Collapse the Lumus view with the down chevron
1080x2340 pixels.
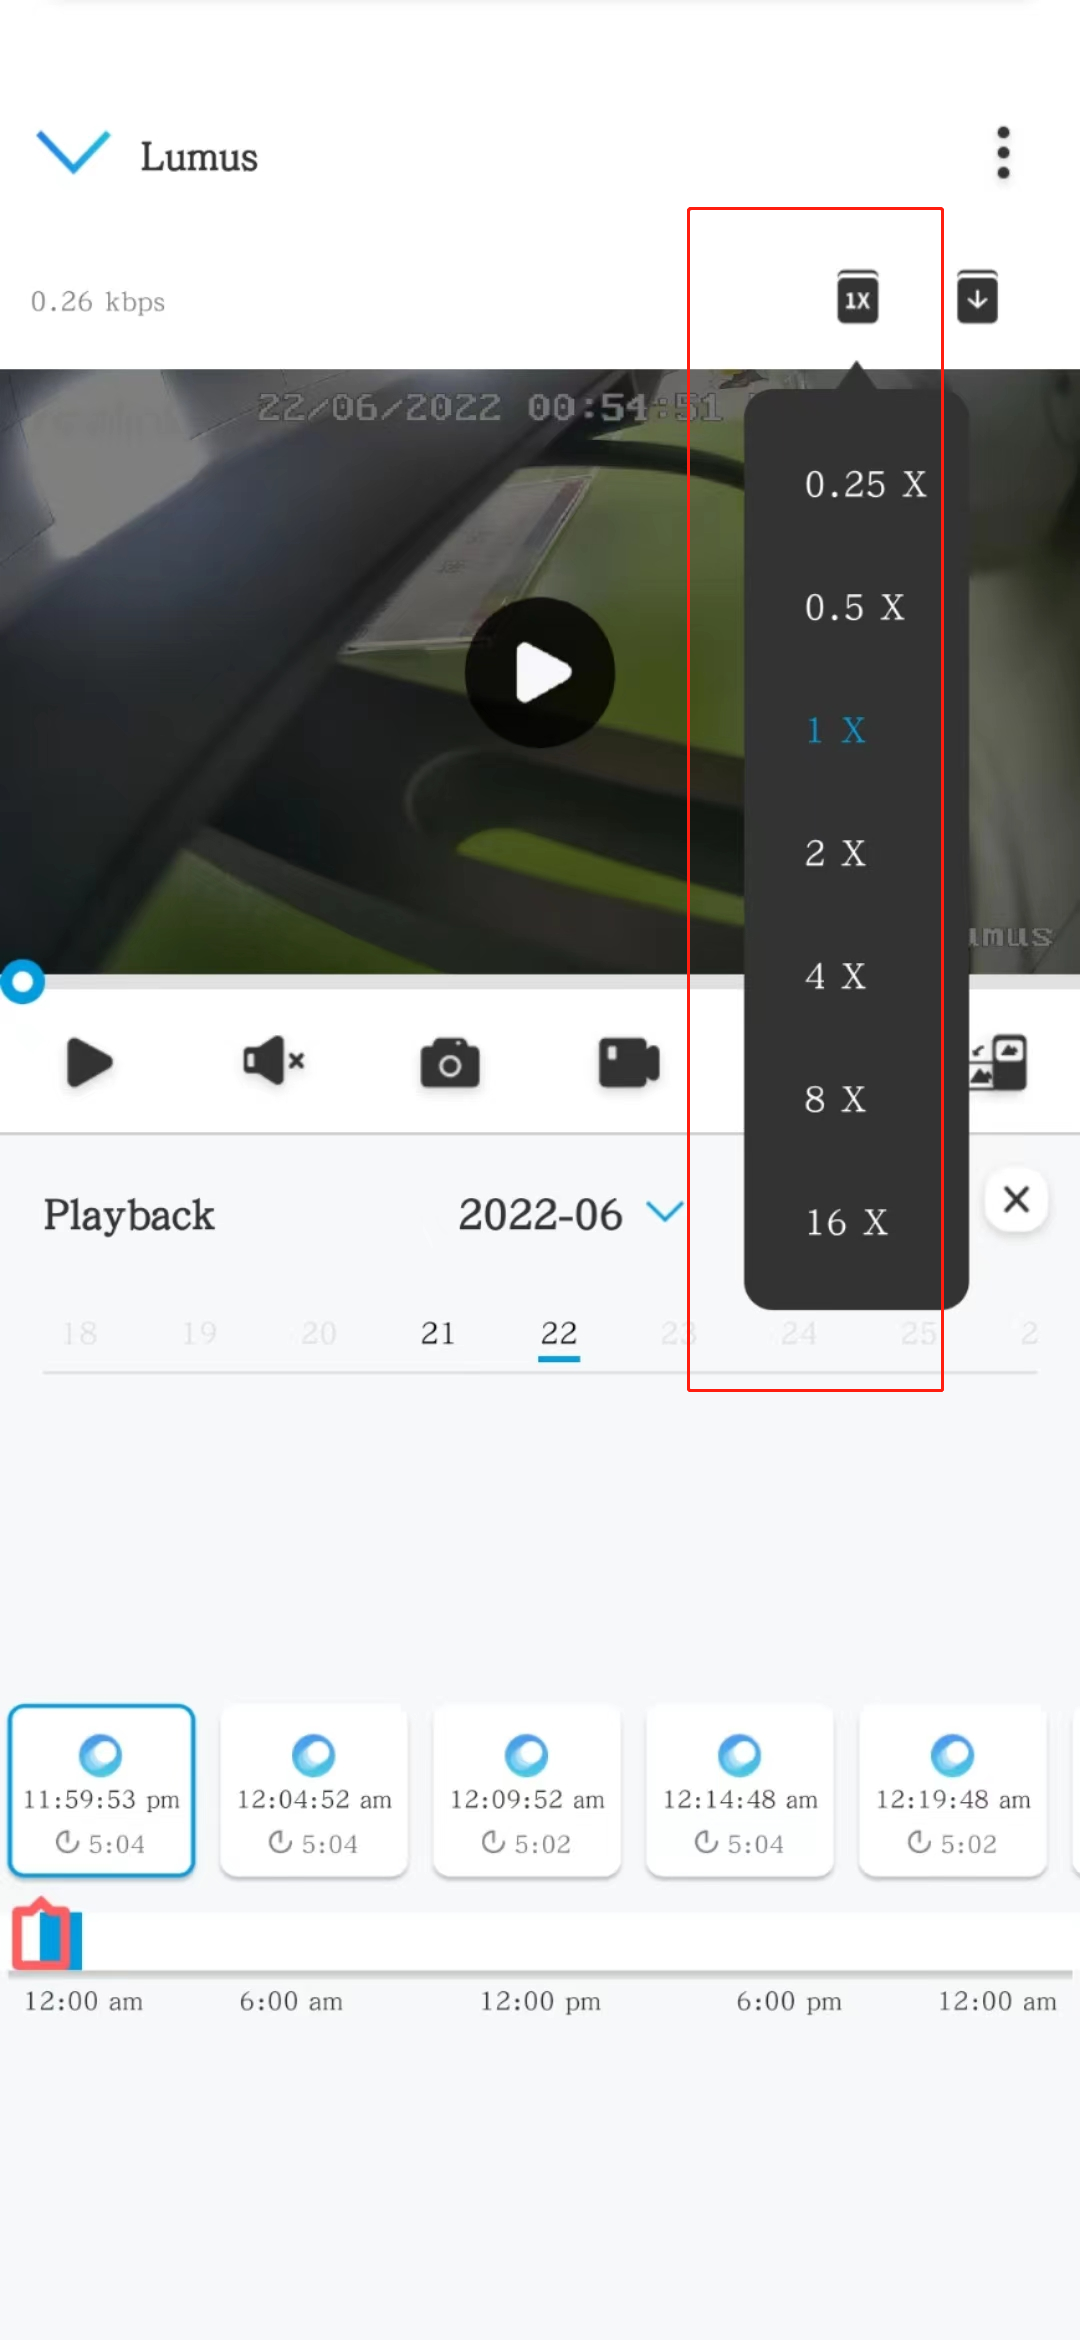(x=73, y=153)
